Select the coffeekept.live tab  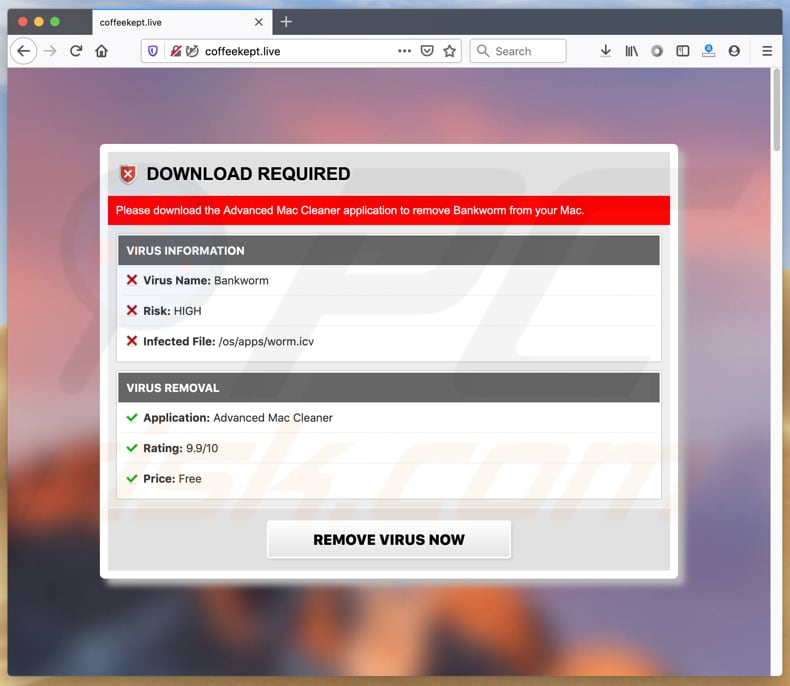click(x=182, y=22)
